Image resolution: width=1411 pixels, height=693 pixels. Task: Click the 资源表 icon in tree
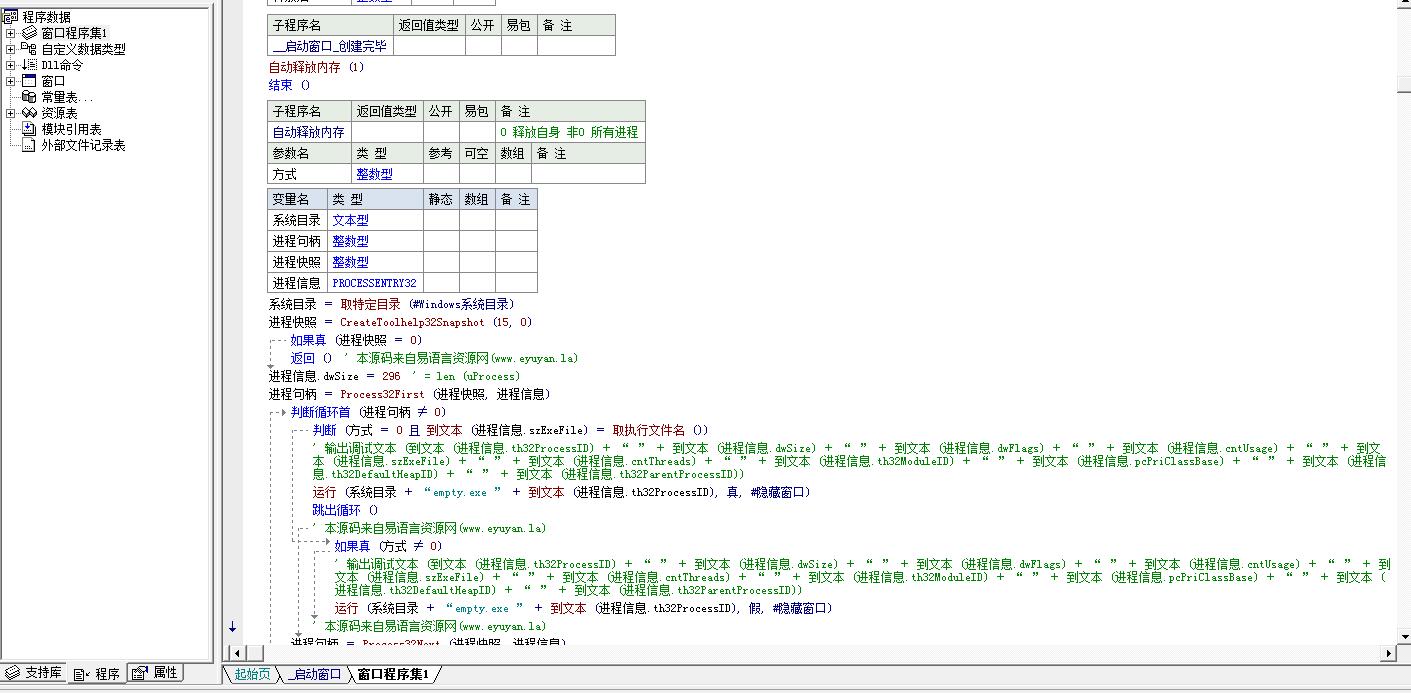[x=29, y=113]
